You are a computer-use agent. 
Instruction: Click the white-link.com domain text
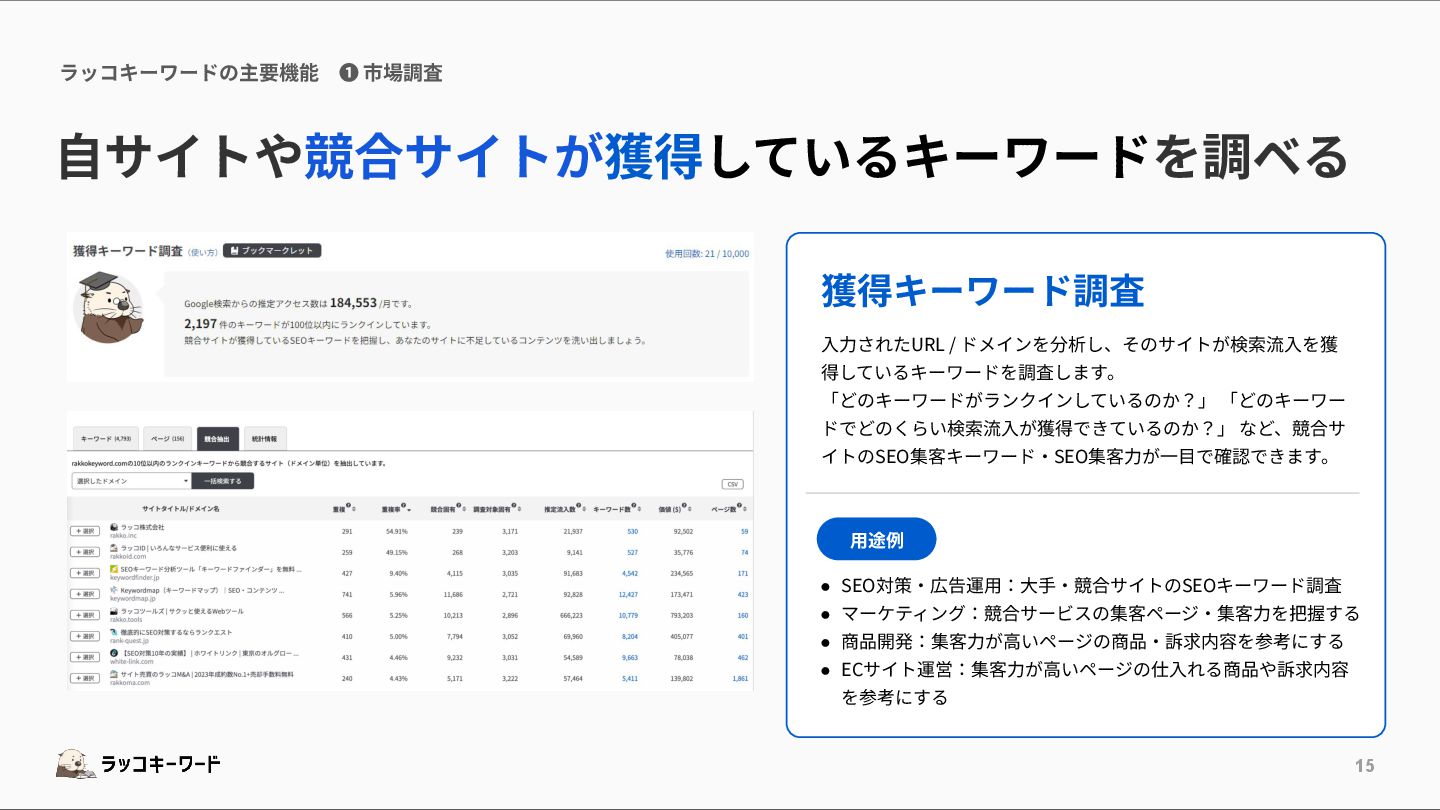tap(131, 661)
